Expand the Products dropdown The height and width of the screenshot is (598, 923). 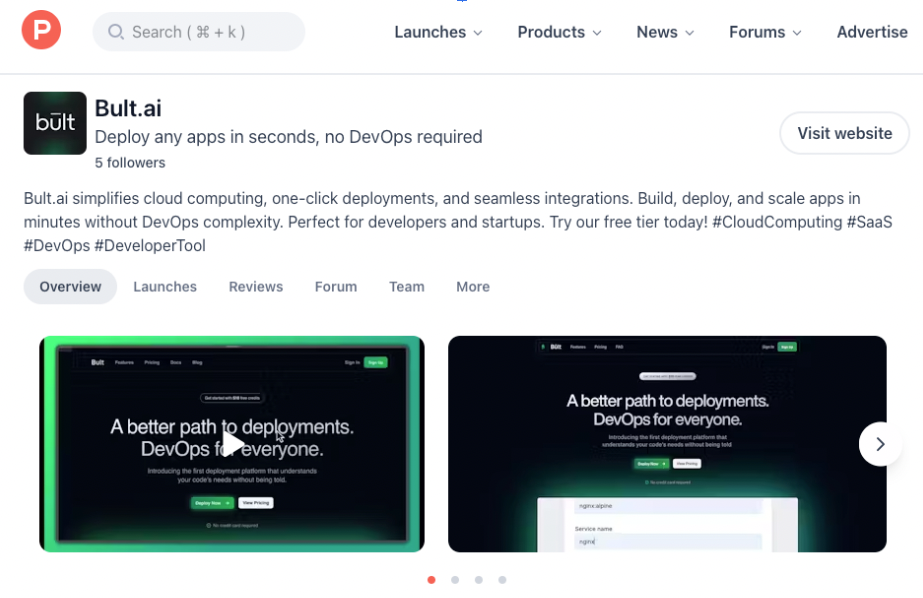(x=558, y=32)
